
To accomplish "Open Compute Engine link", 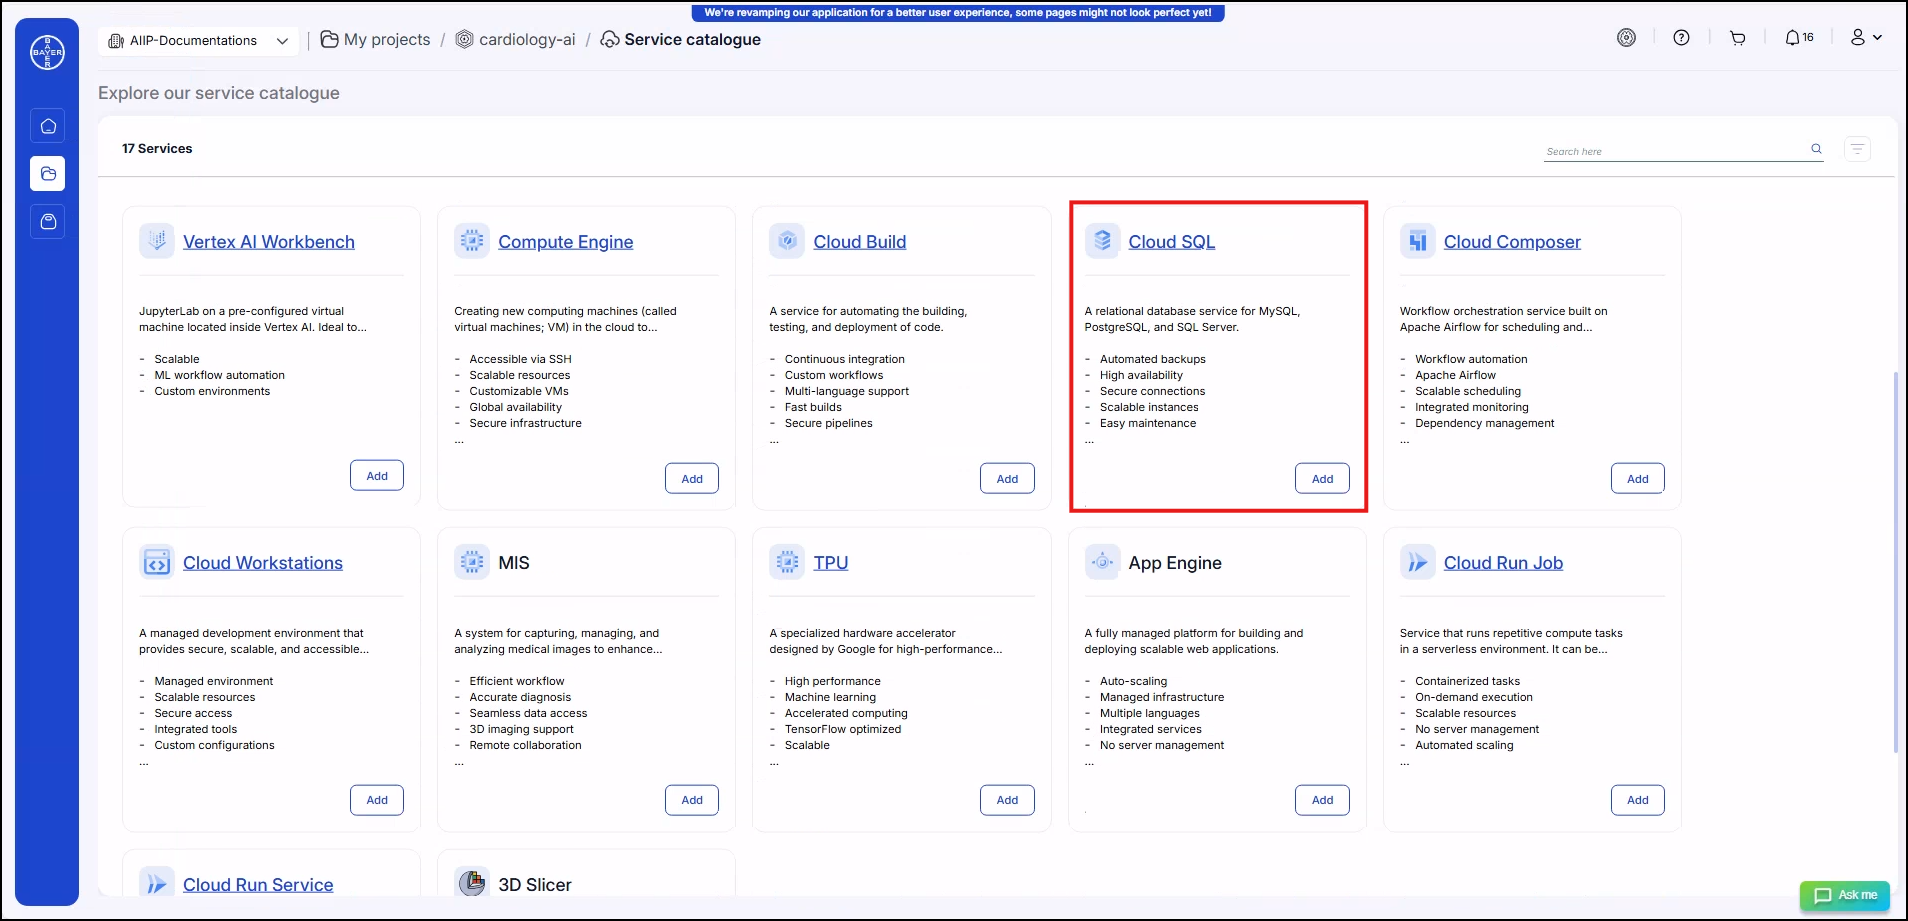I will click(x=566, y=242).
